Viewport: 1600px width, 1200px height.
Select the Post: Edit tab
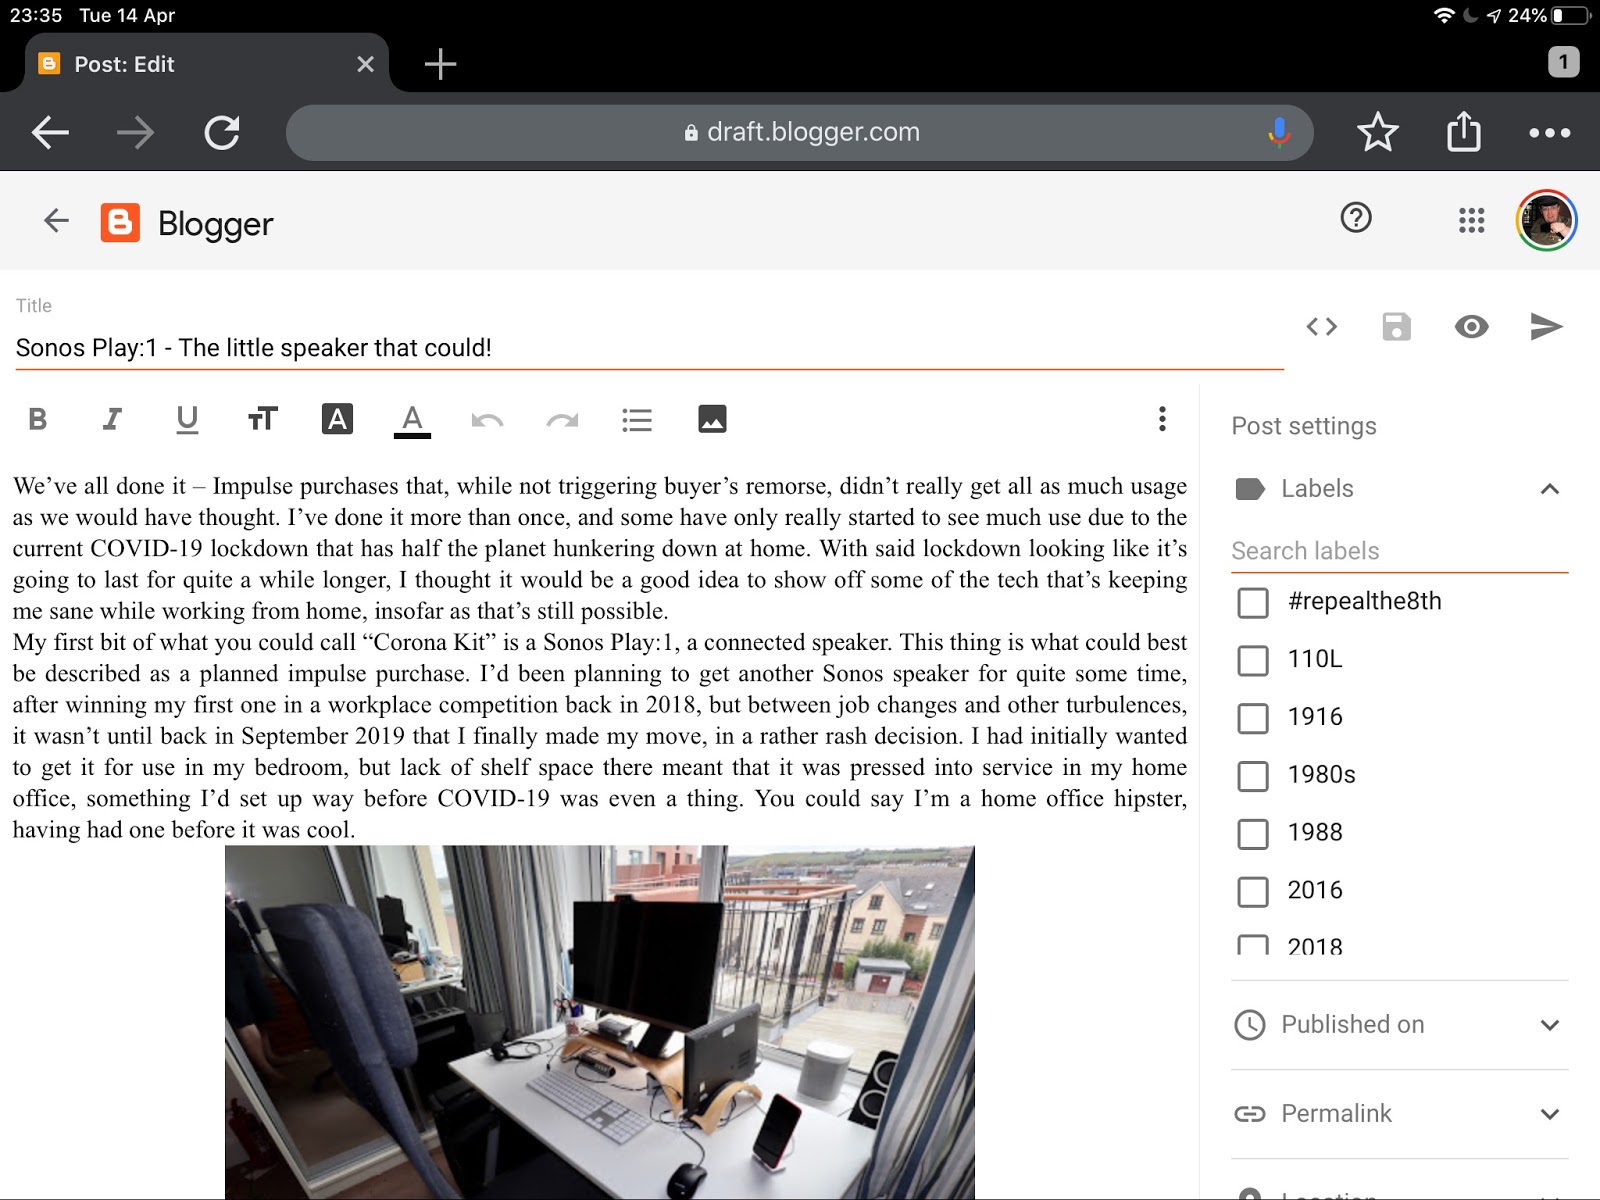pos(205,64)
